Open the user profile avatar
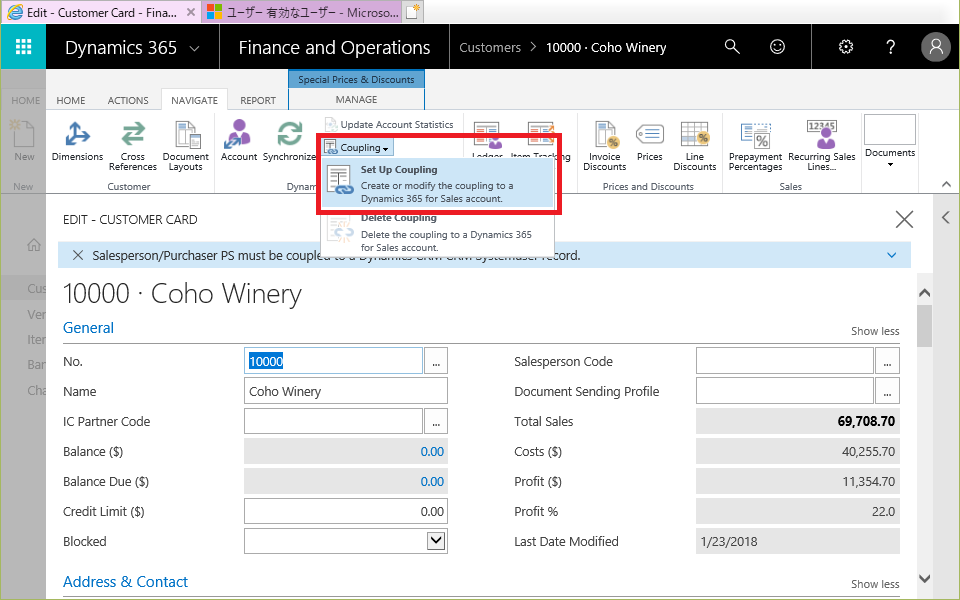960x600 pixels. click(x=936, y=47)
